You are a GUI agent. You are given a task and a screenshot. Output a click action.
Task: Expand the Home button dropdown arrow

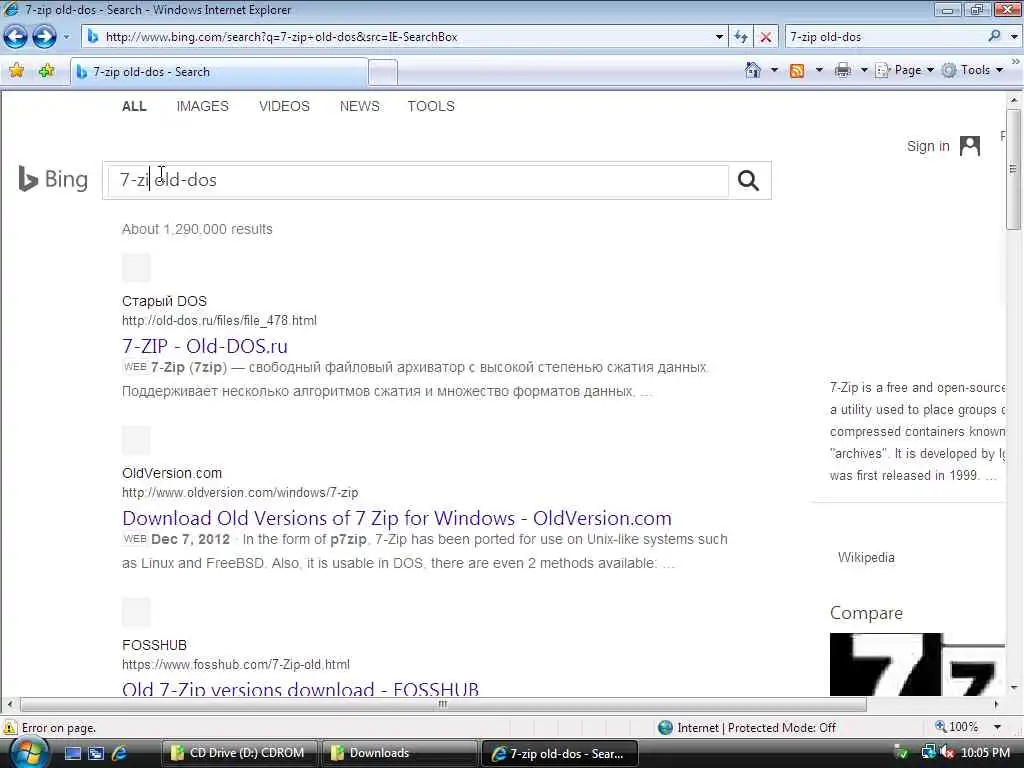point(775,70)
